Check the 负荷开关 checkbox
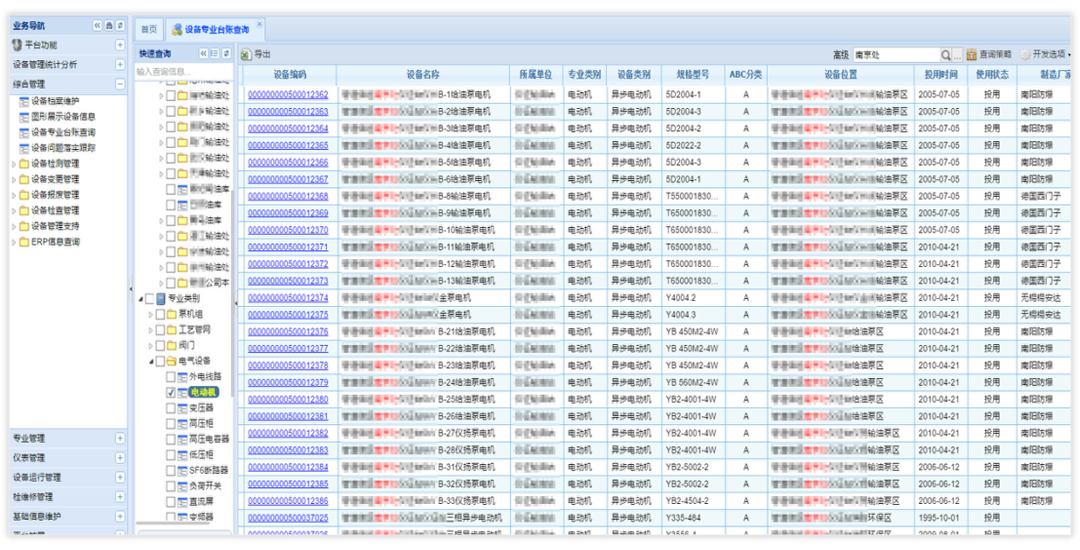The height and width of the screenshot is (550, 1080). click(171, 485)
